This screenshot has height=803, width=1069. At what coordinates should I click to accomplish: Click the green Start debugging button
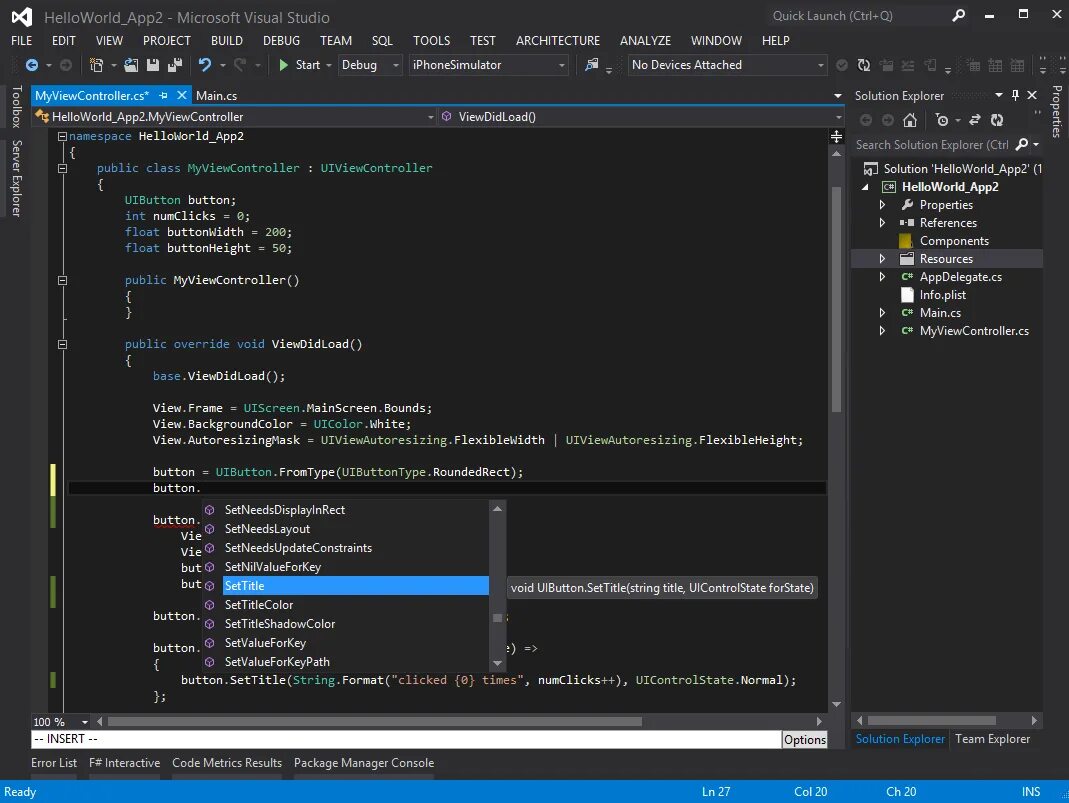299,65
